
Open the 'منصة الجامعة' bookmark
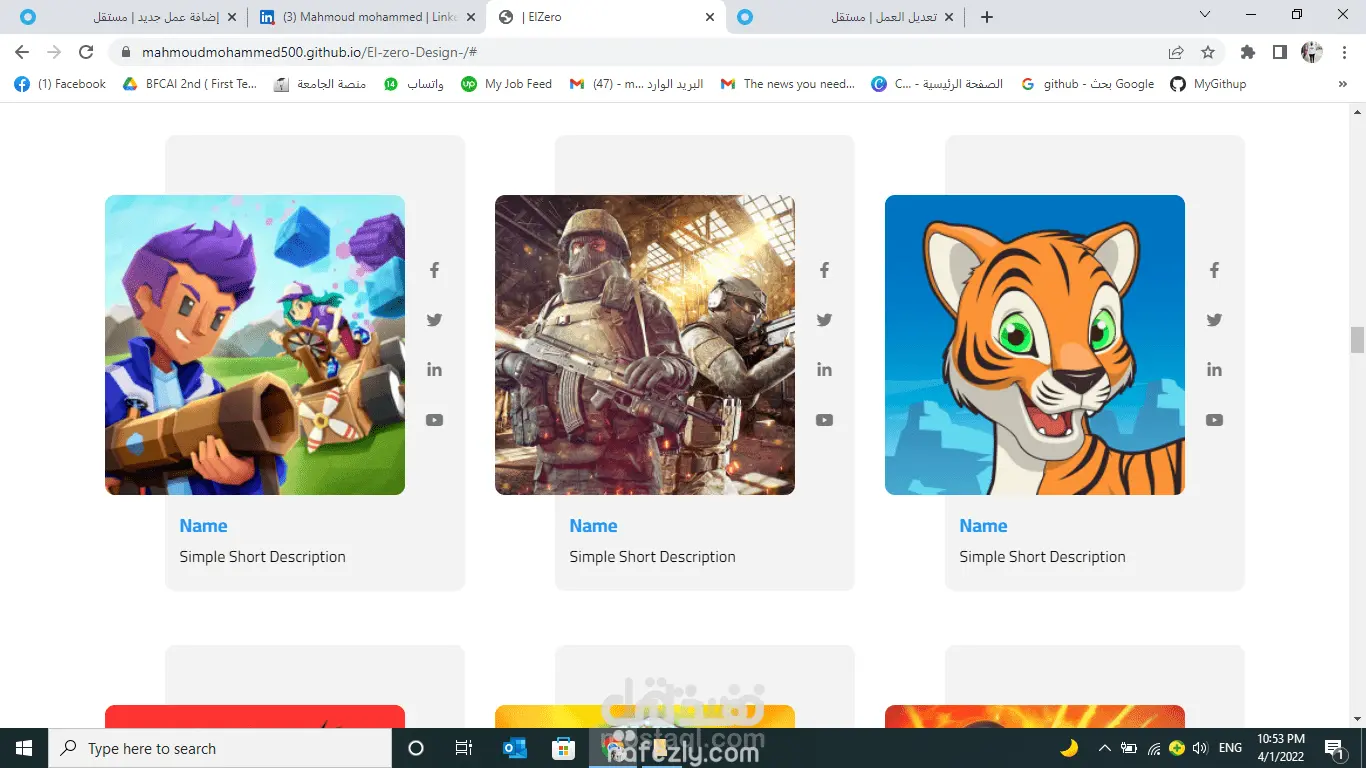coord(320,84)
